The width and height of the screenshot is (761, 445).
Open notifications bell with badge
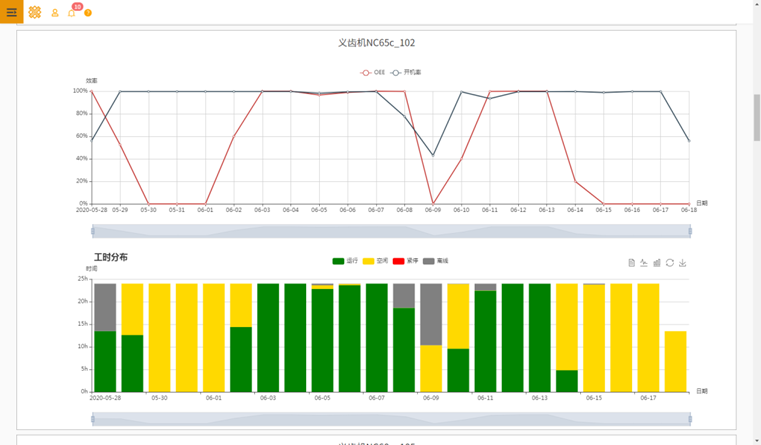[72, 13]
